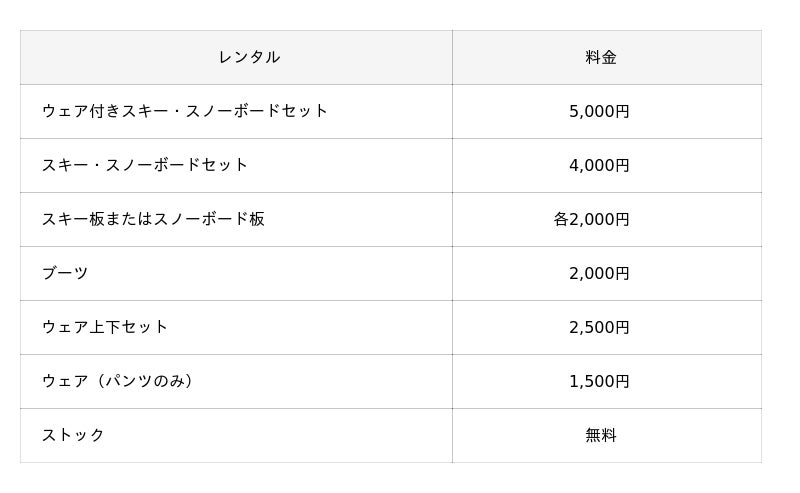
Task: Click the 2,500円 price
Action: pos(599,327)
